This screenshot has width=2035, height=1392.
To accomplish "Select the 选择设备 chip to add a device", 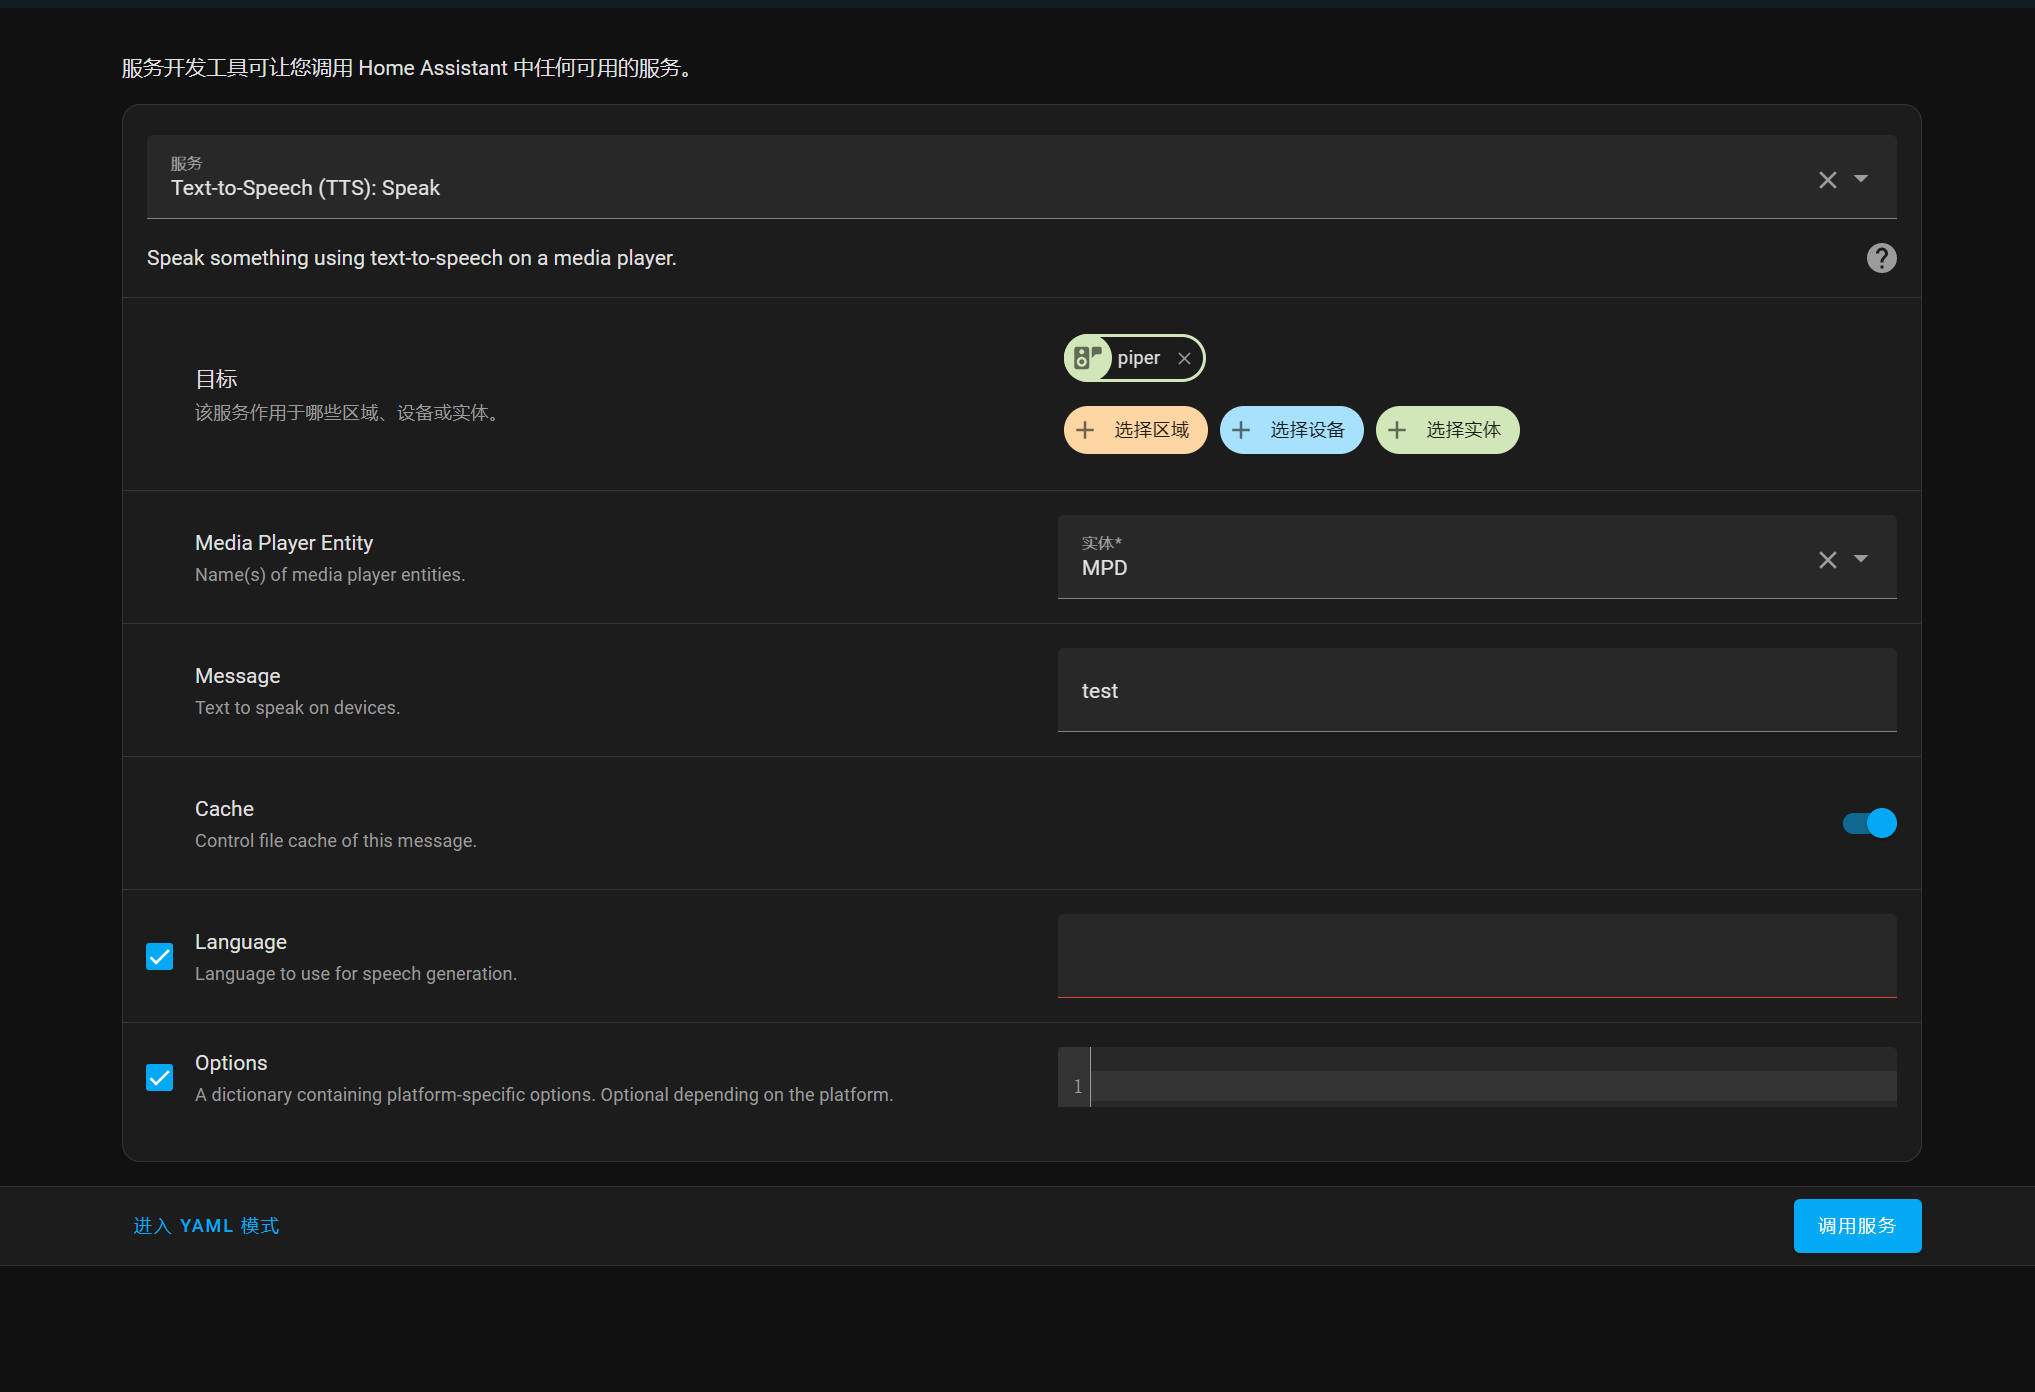I will (x=1291, y=429).
